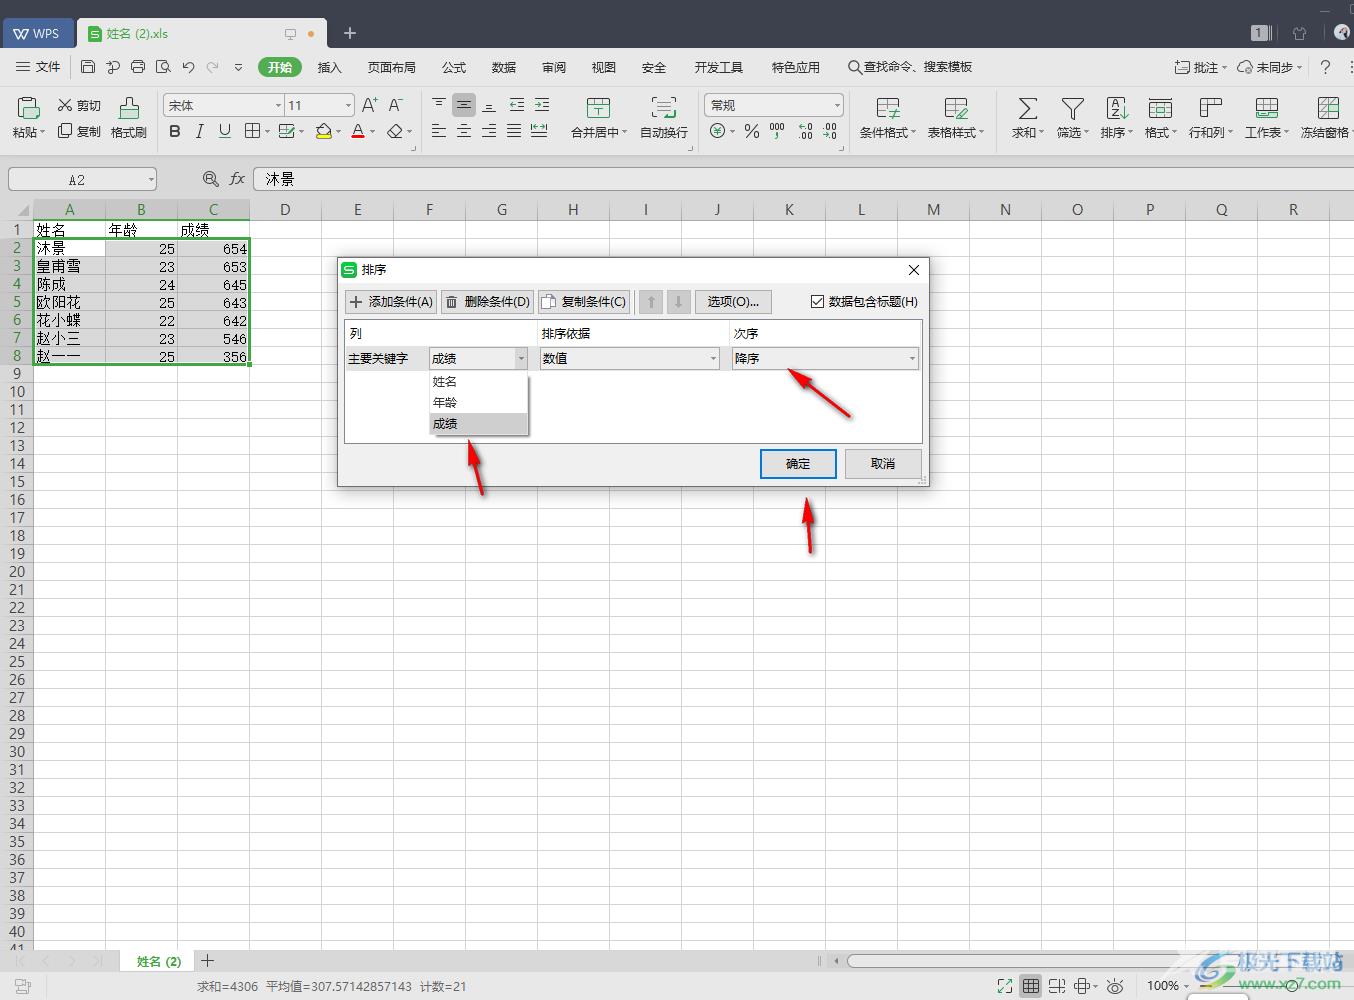Open the Name Box A2 dropdown

(151, 180)
